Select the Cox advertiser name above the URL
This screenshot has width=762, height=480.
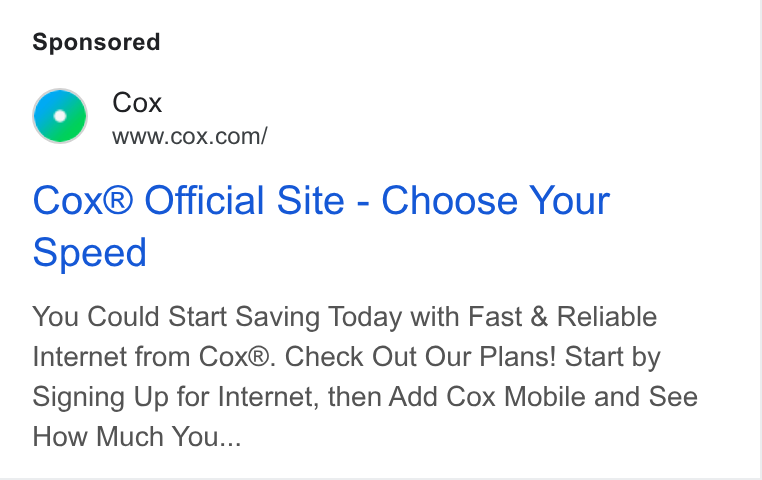tap(137, 103)
